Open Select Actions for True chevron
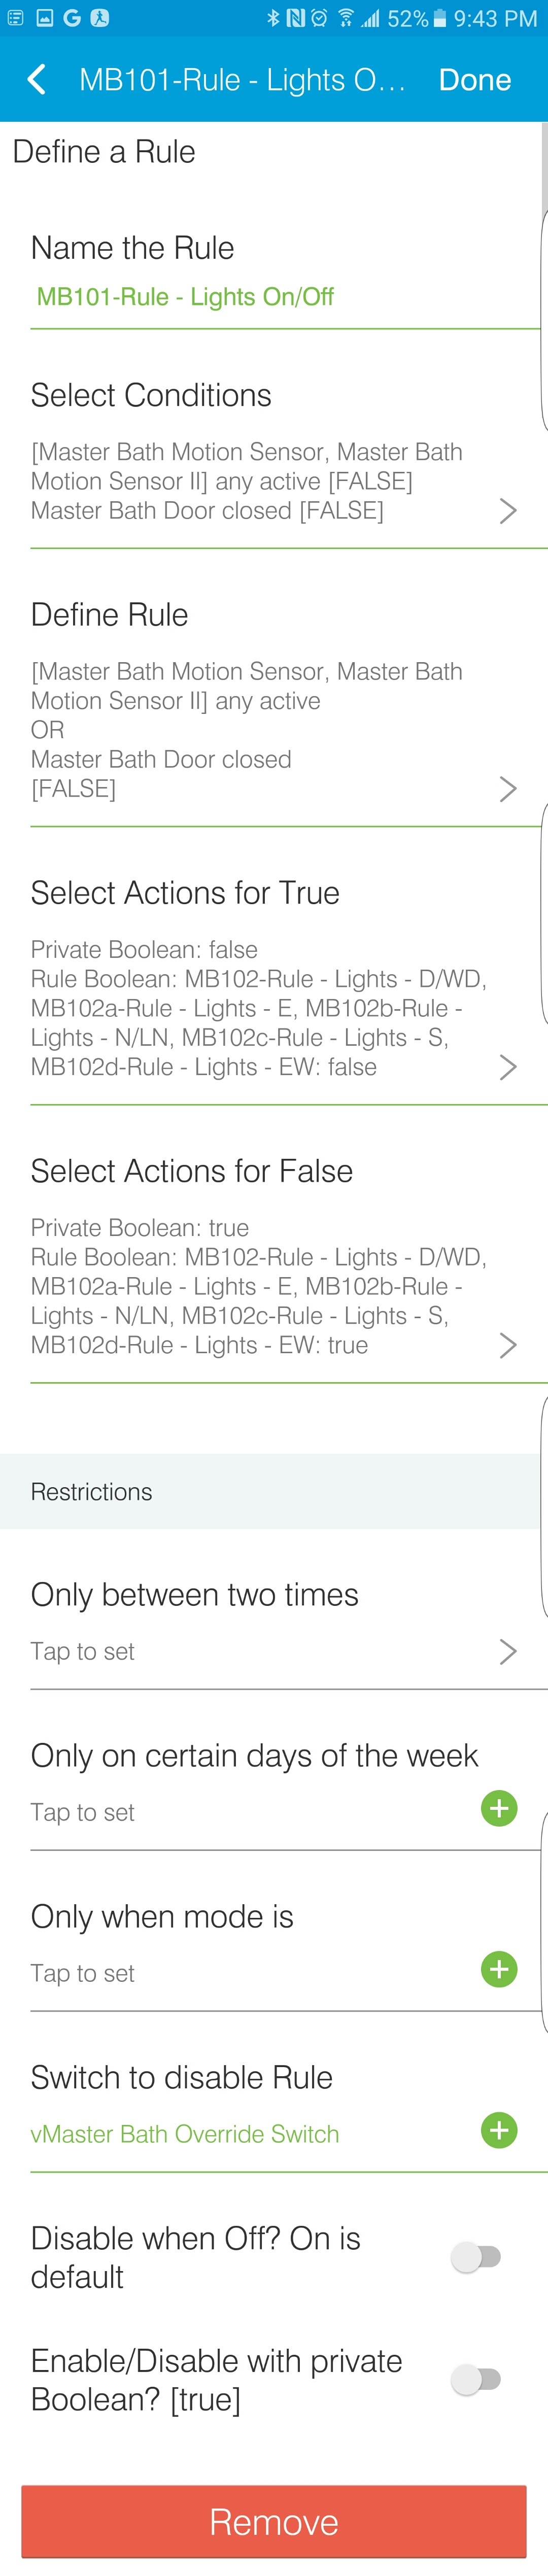Image resolution: width=548 pixels, height=2576 pixels. [508, 1067]
